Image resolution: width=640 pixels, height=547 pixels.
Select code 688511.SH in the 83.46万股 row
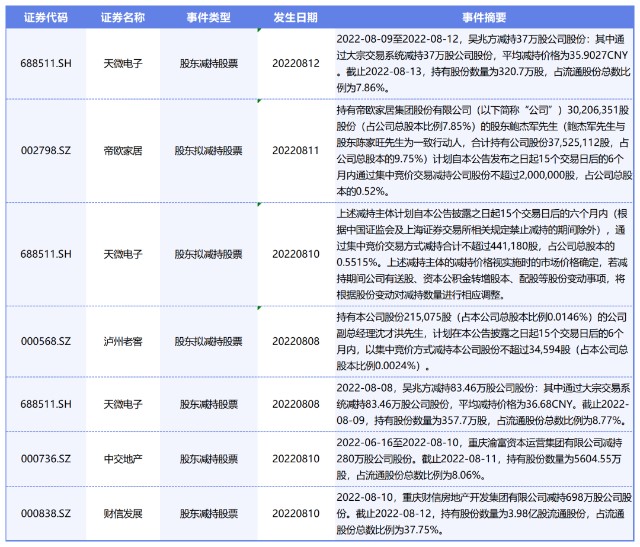(46, 404)
